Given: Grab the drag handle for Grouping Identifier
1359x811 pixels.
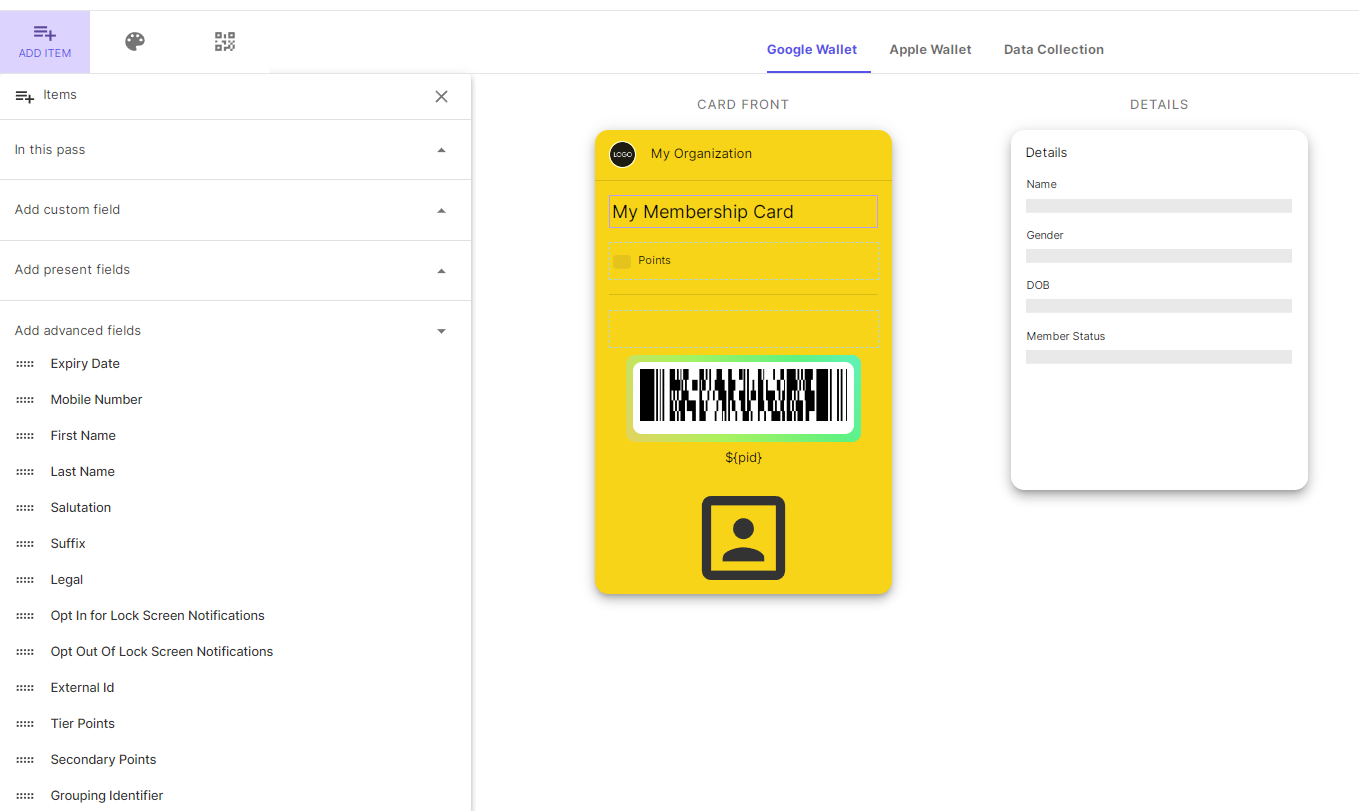Looking at the screenshot, I should point(25,796).
